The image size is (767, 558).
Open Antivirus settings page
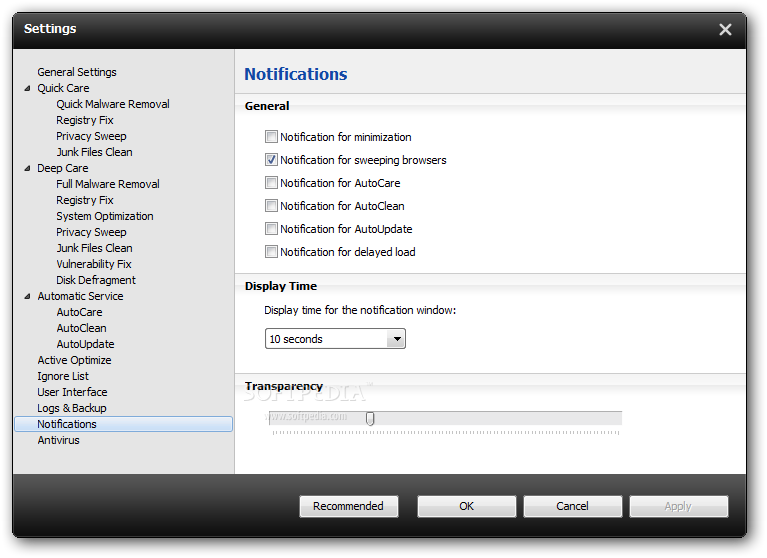pos(58,440)
